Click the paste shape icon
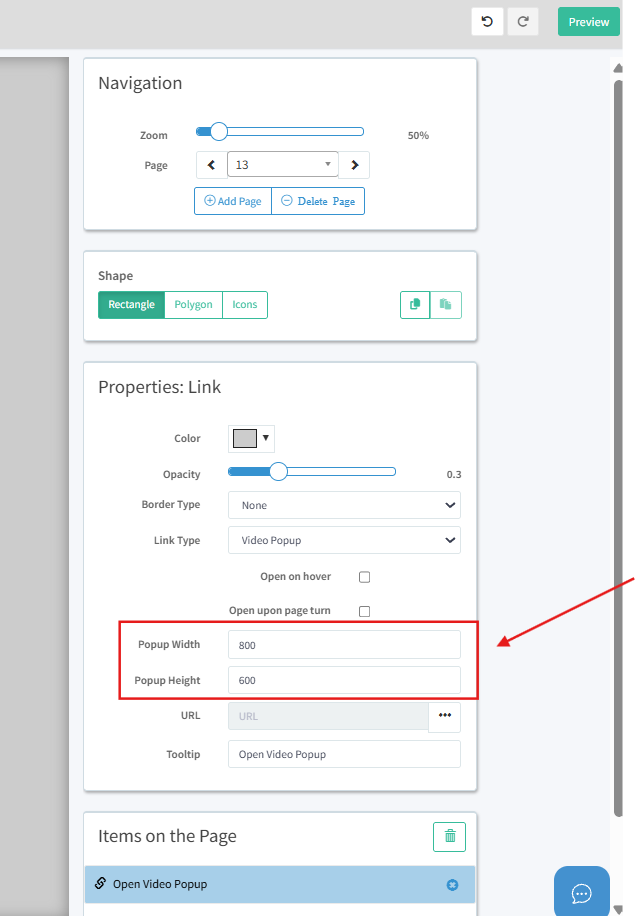The image size is (635, 916). (446, 304)
